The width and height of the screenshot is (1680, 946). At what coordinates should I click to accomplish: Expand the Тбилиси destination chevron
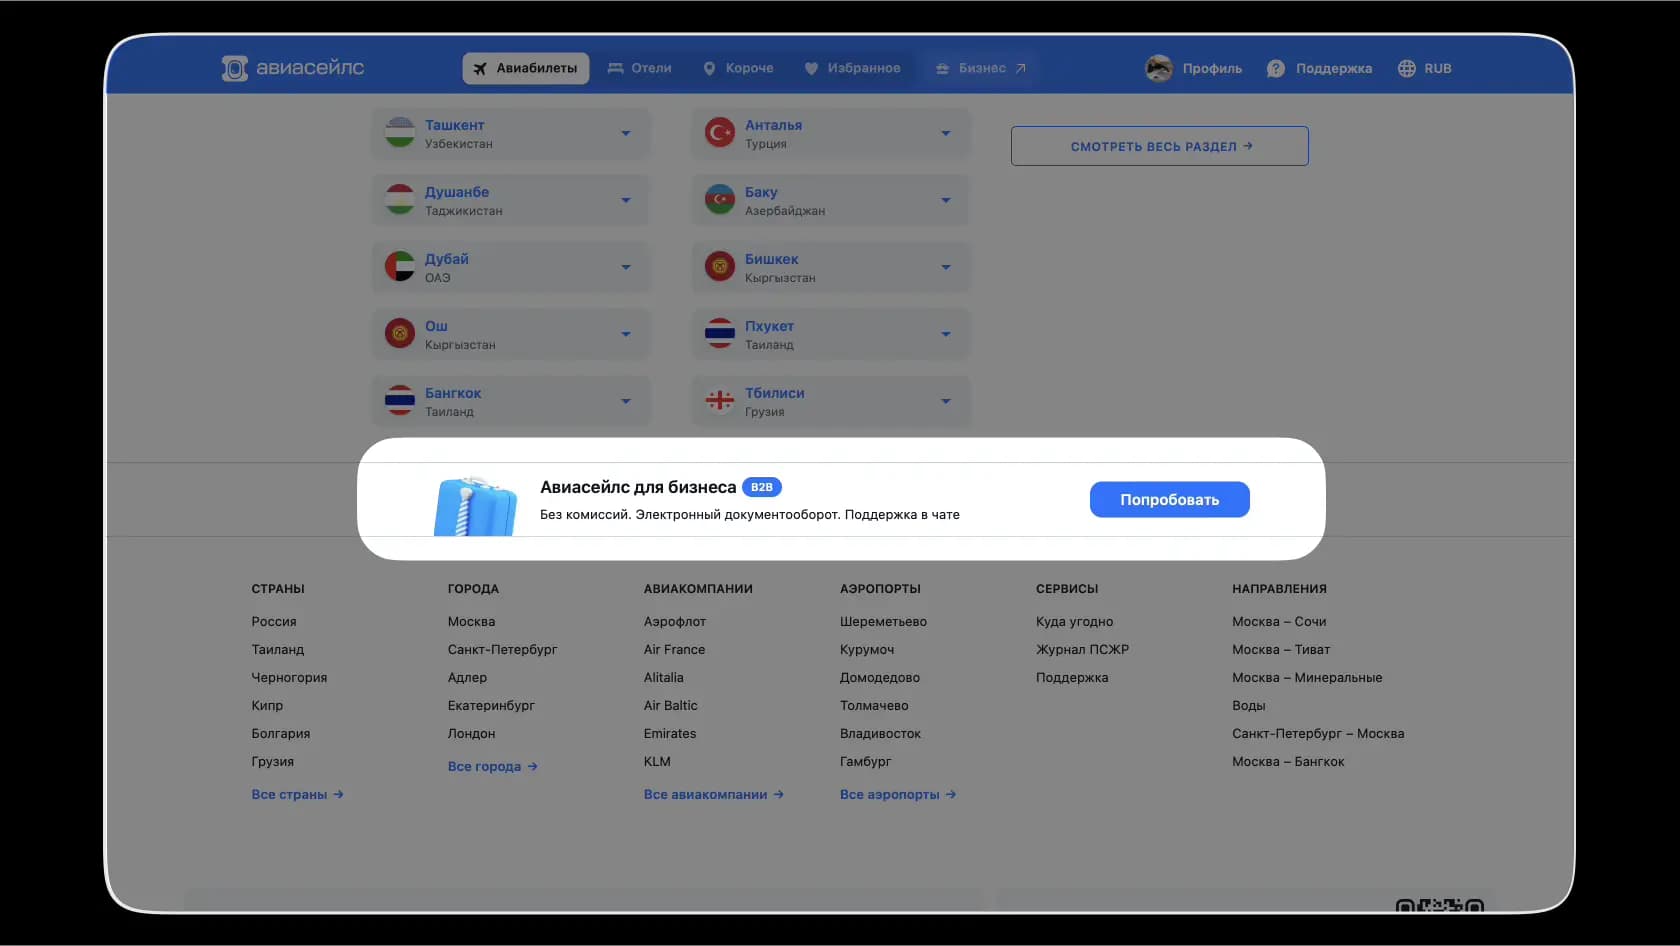tap(946, 401)
